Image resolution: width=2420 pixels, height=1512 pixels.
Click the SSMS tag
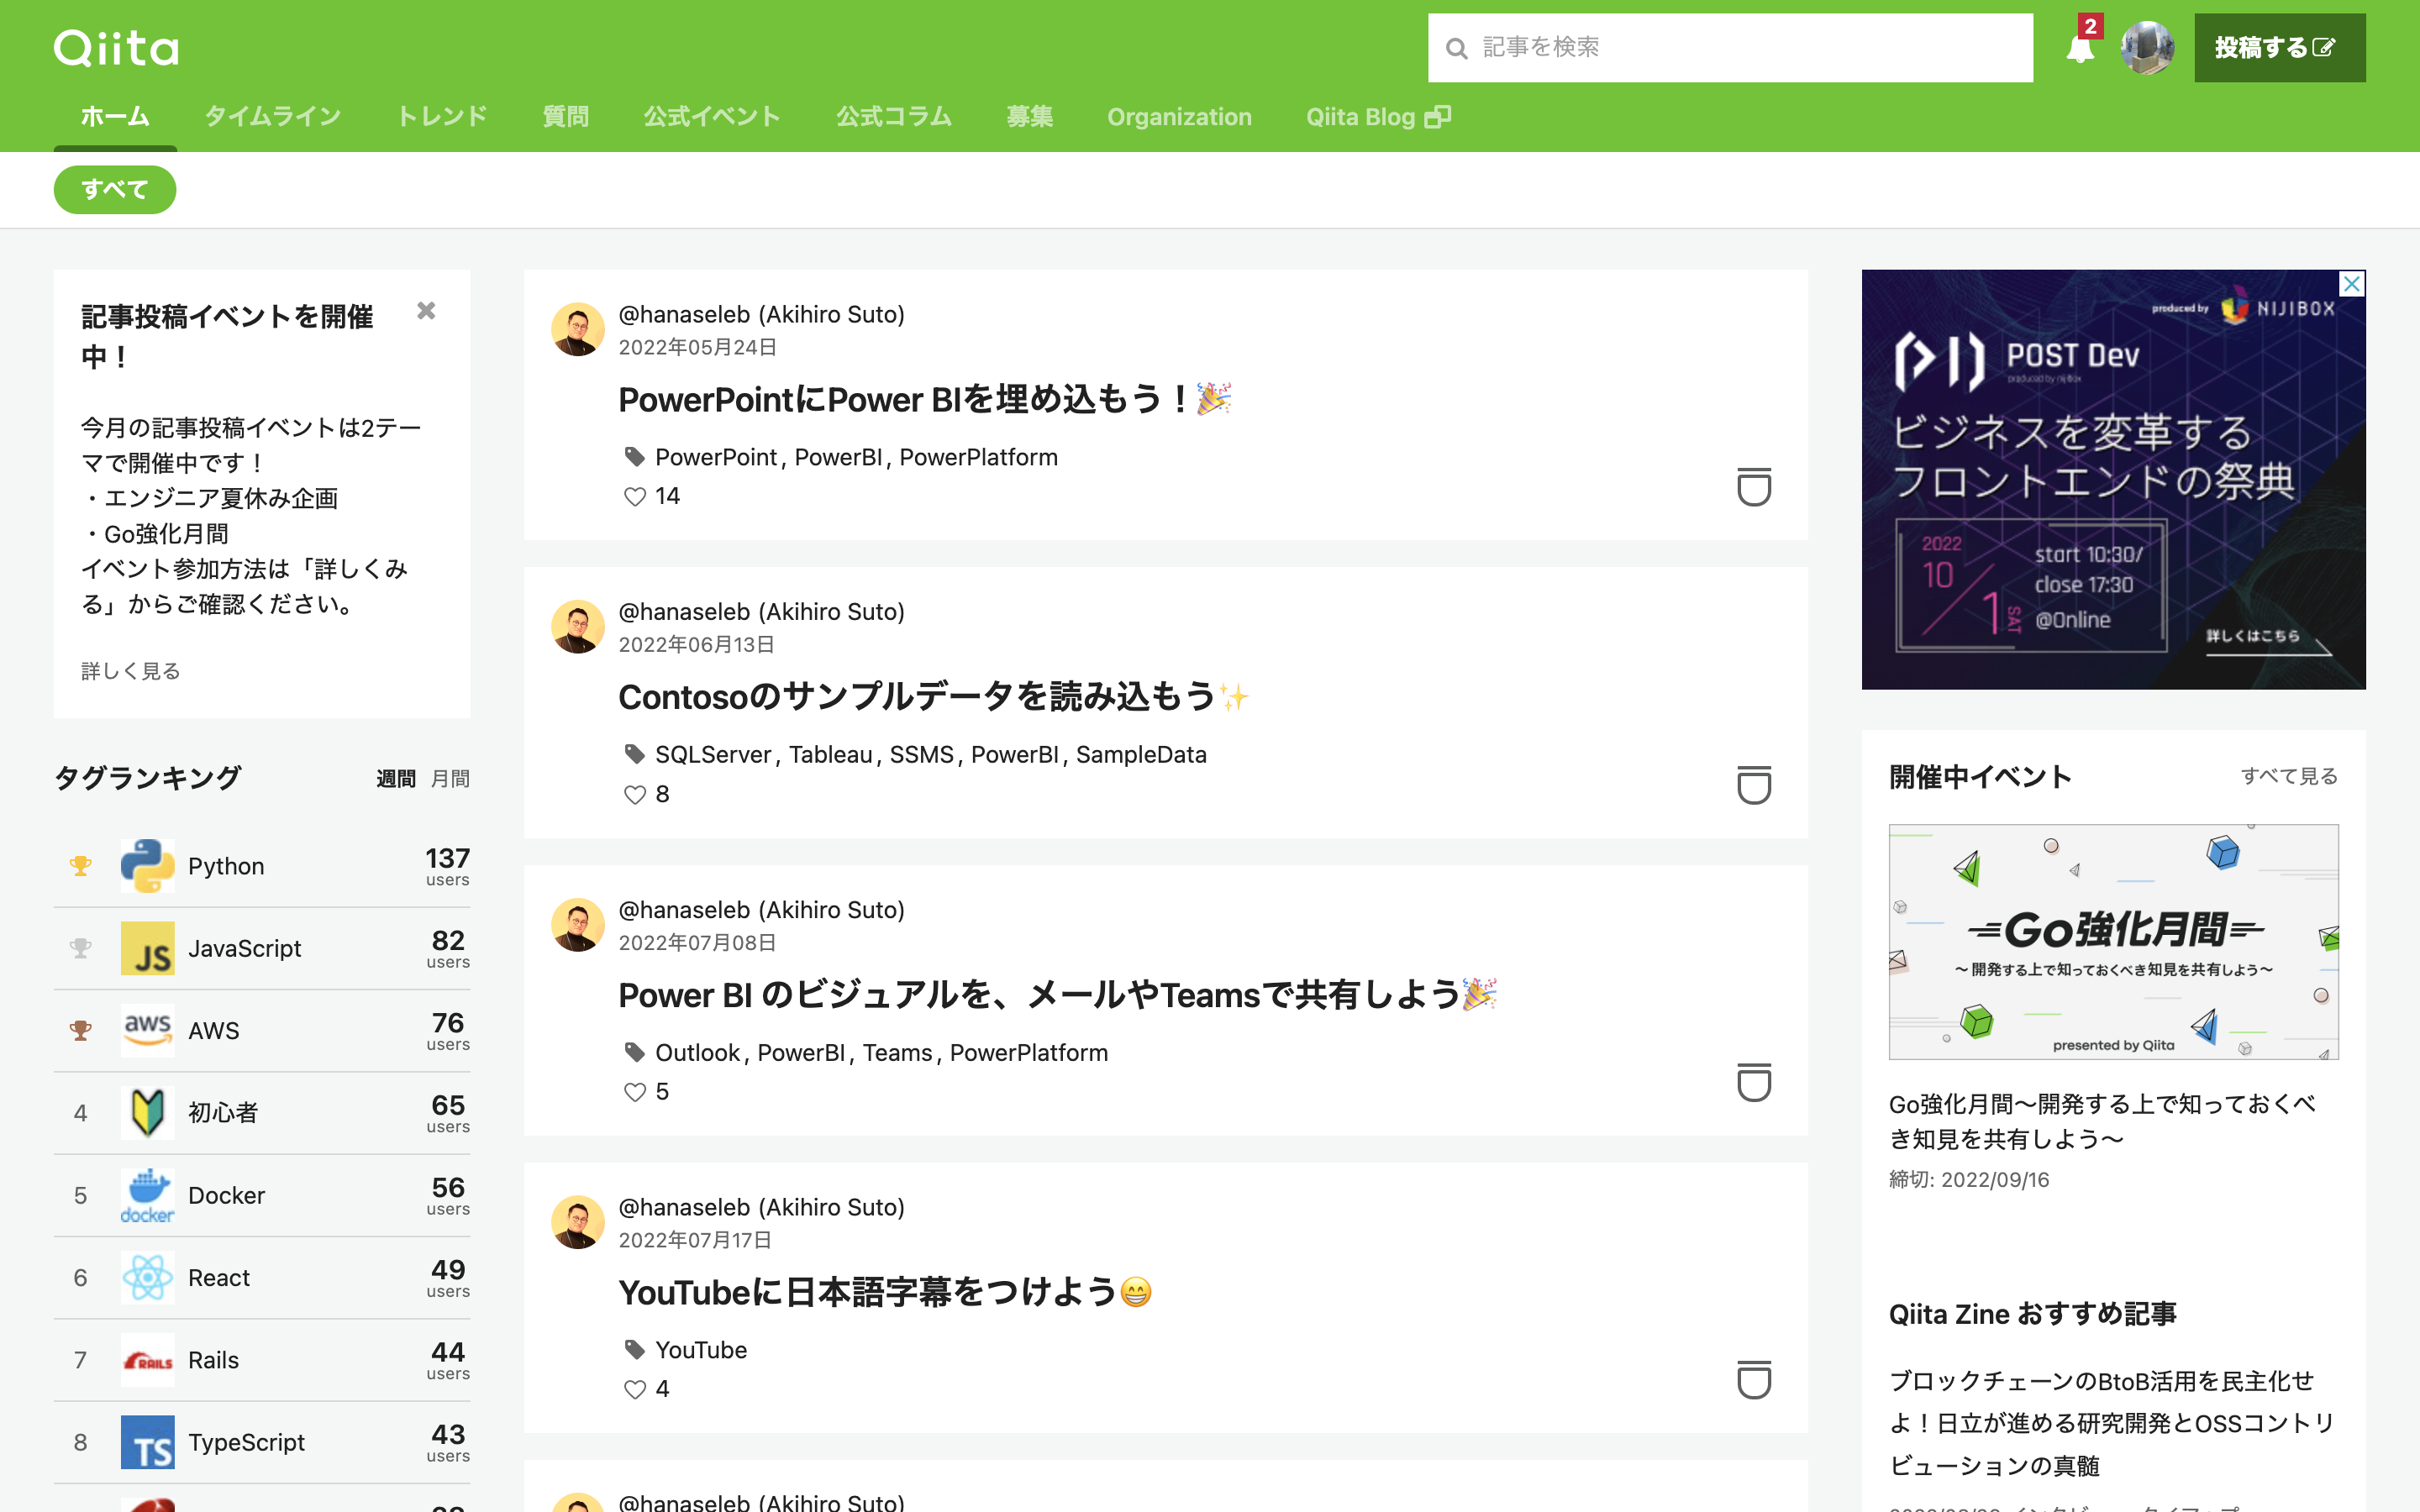coord(921,755)
